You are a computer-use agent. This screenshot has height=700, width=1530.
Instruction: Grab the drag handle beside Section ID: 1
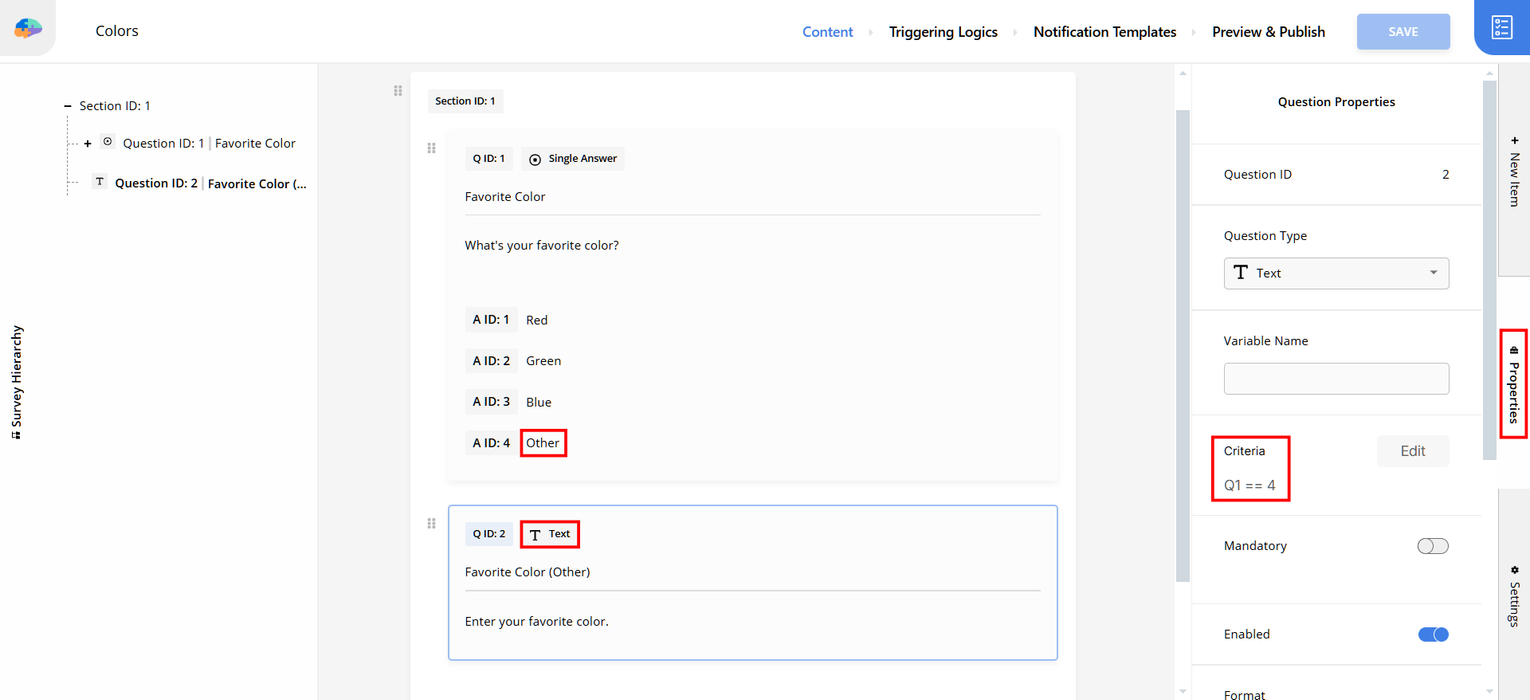398,91
